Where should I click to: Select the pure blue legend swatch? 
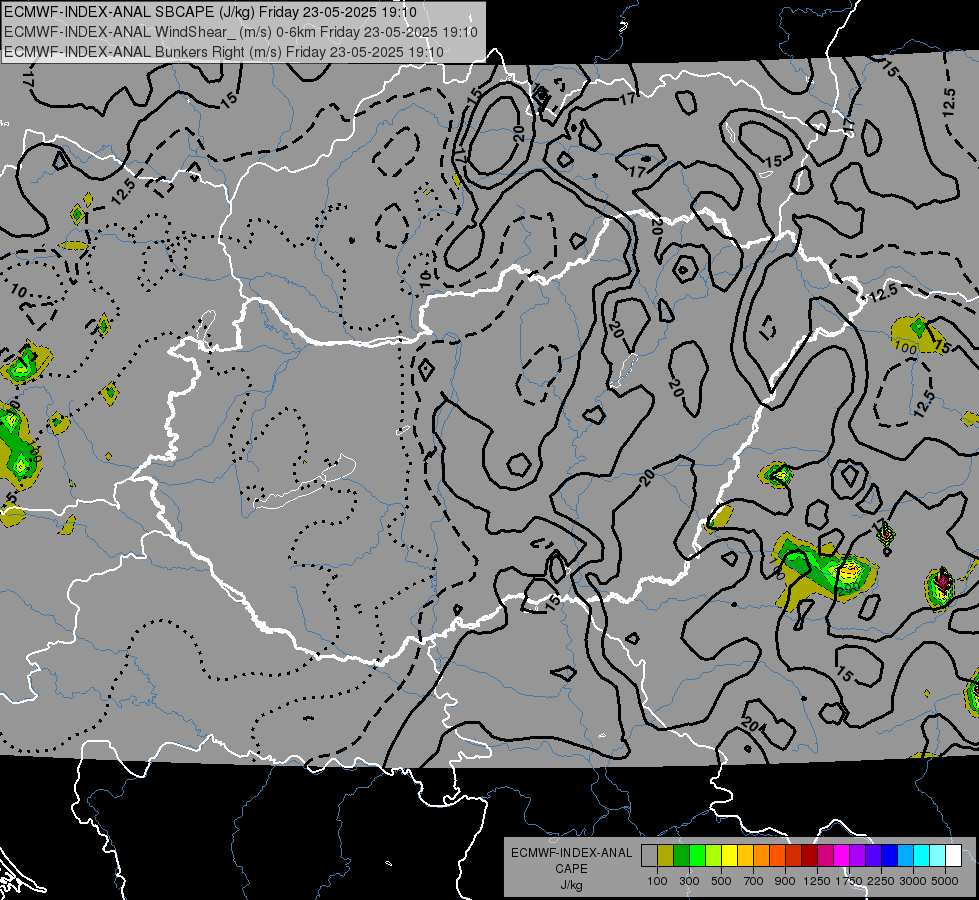point(890,856)
